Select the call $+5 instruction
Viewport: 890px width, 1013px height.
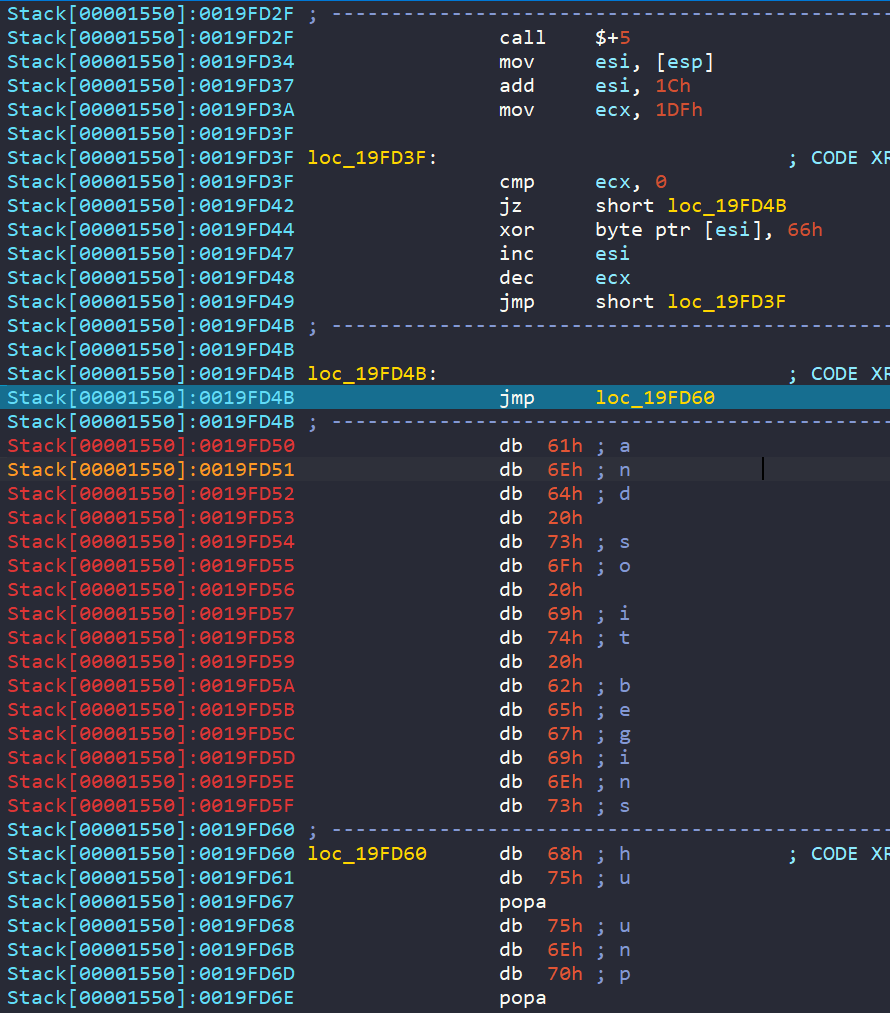564,37
